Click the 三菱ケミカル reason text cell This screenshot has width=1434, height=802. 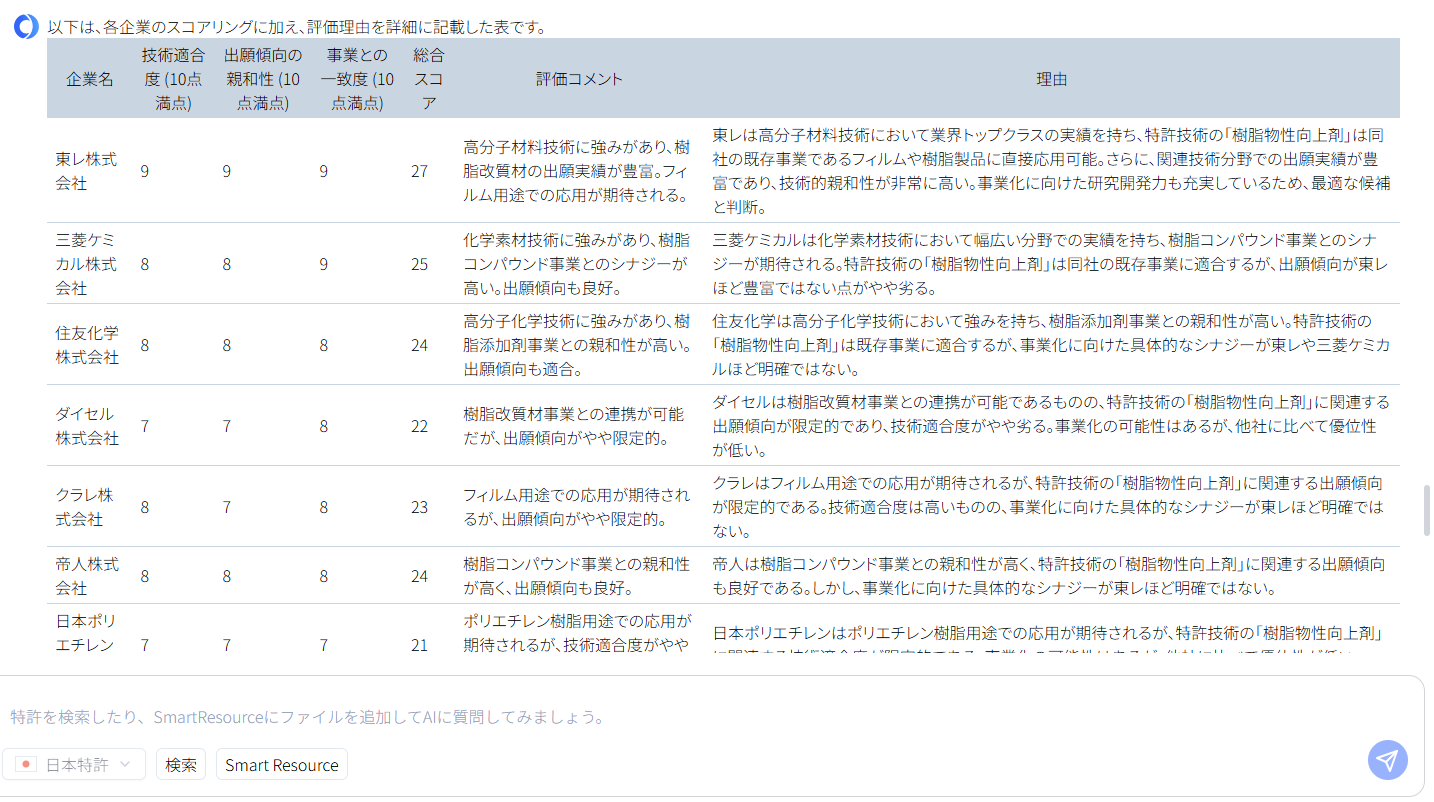tap(1052, 264)
